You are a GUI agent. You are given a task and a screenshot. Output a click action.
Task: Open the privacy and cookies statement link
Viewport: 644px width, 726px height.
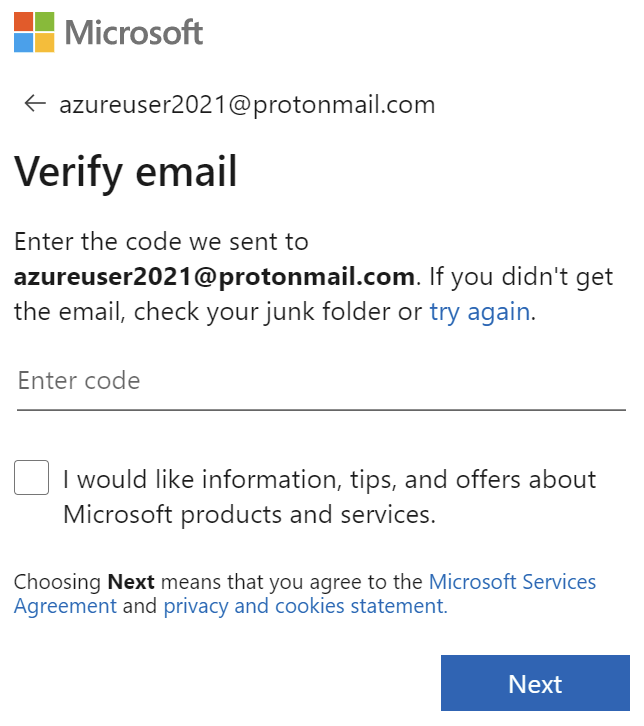[306, 606]
